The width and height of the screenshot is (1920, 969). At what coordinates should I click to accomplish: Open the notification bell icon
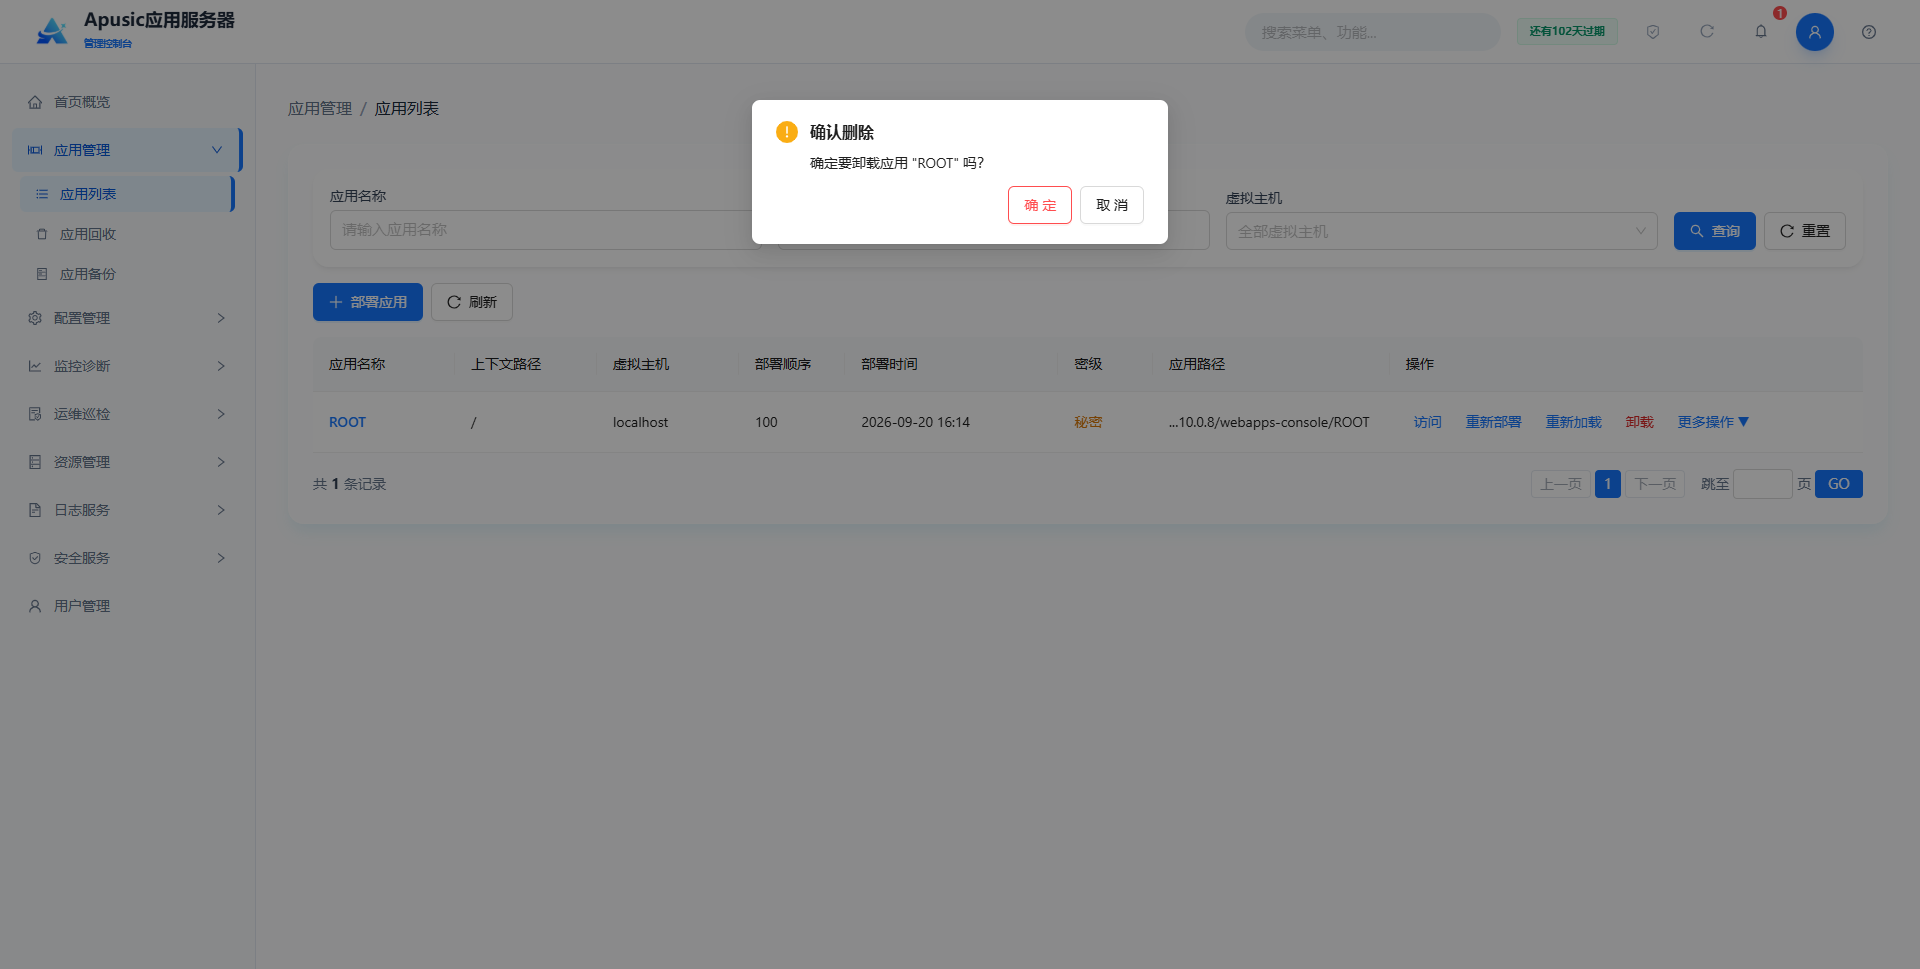[x=1761, y=32]
